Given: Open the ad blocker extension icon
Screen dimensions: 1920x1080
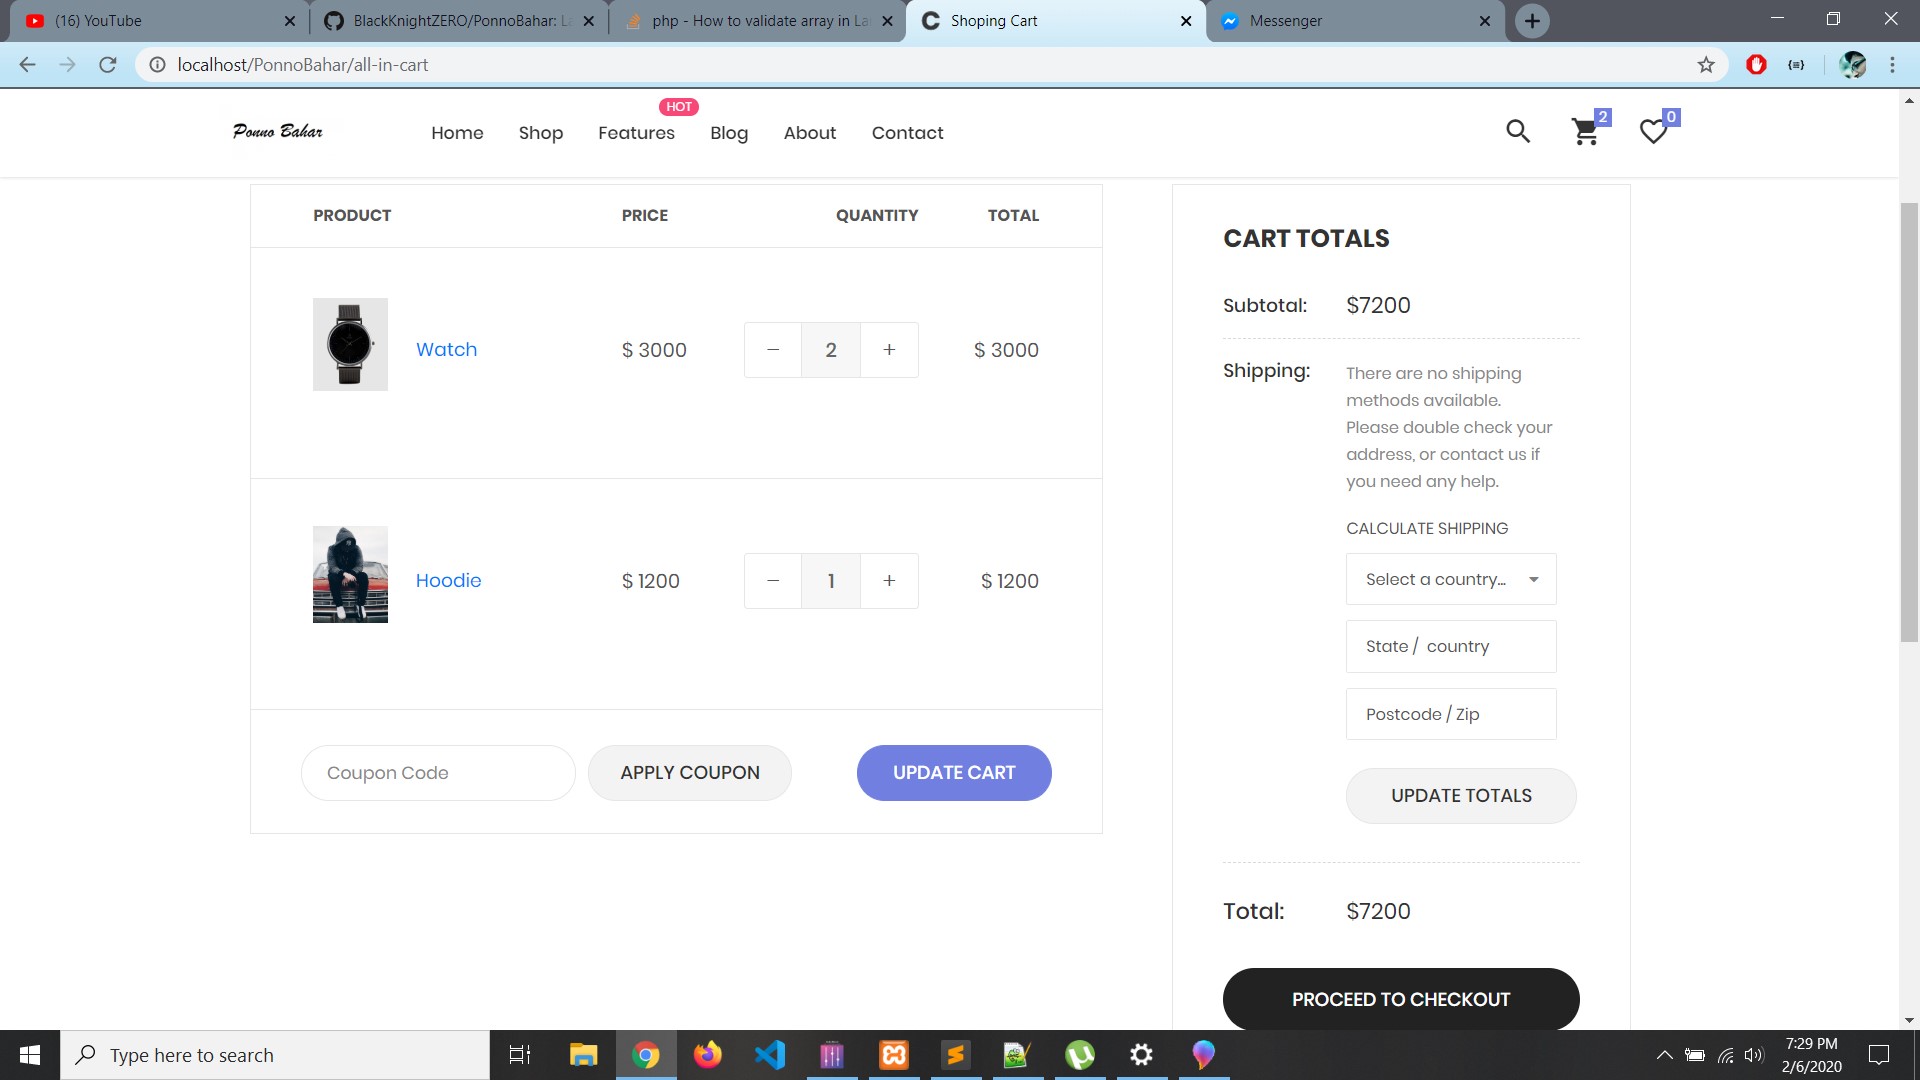Looking at the screenshot, I should point(1757,64).
